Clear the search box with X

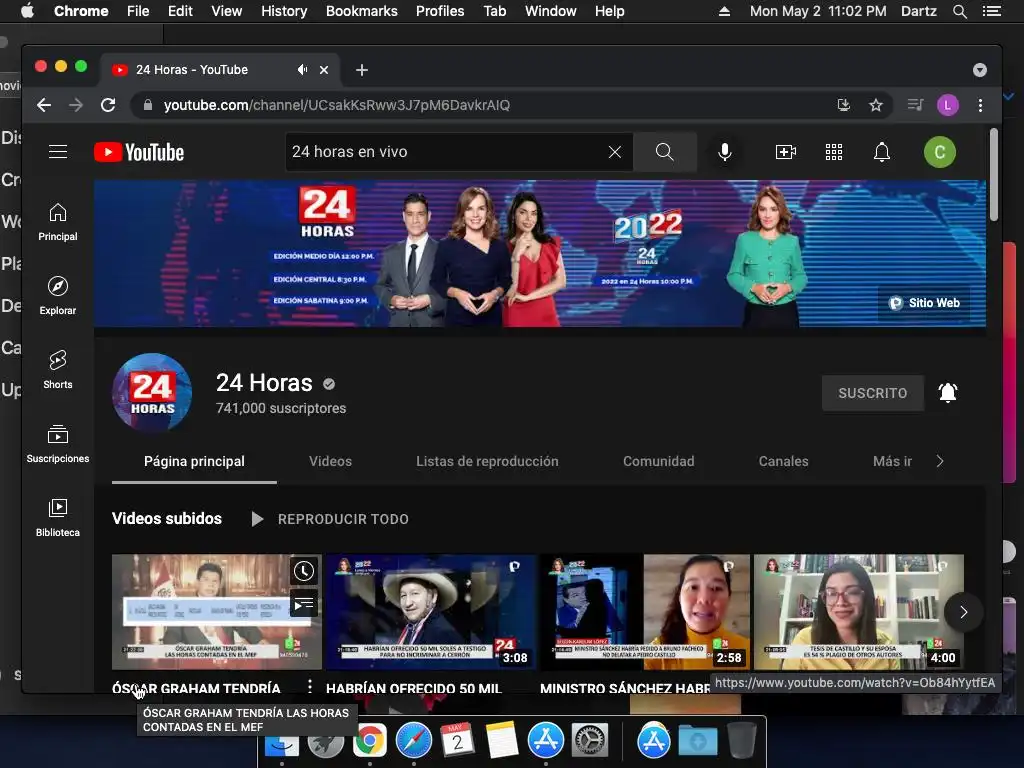click(x=615, y=152)
